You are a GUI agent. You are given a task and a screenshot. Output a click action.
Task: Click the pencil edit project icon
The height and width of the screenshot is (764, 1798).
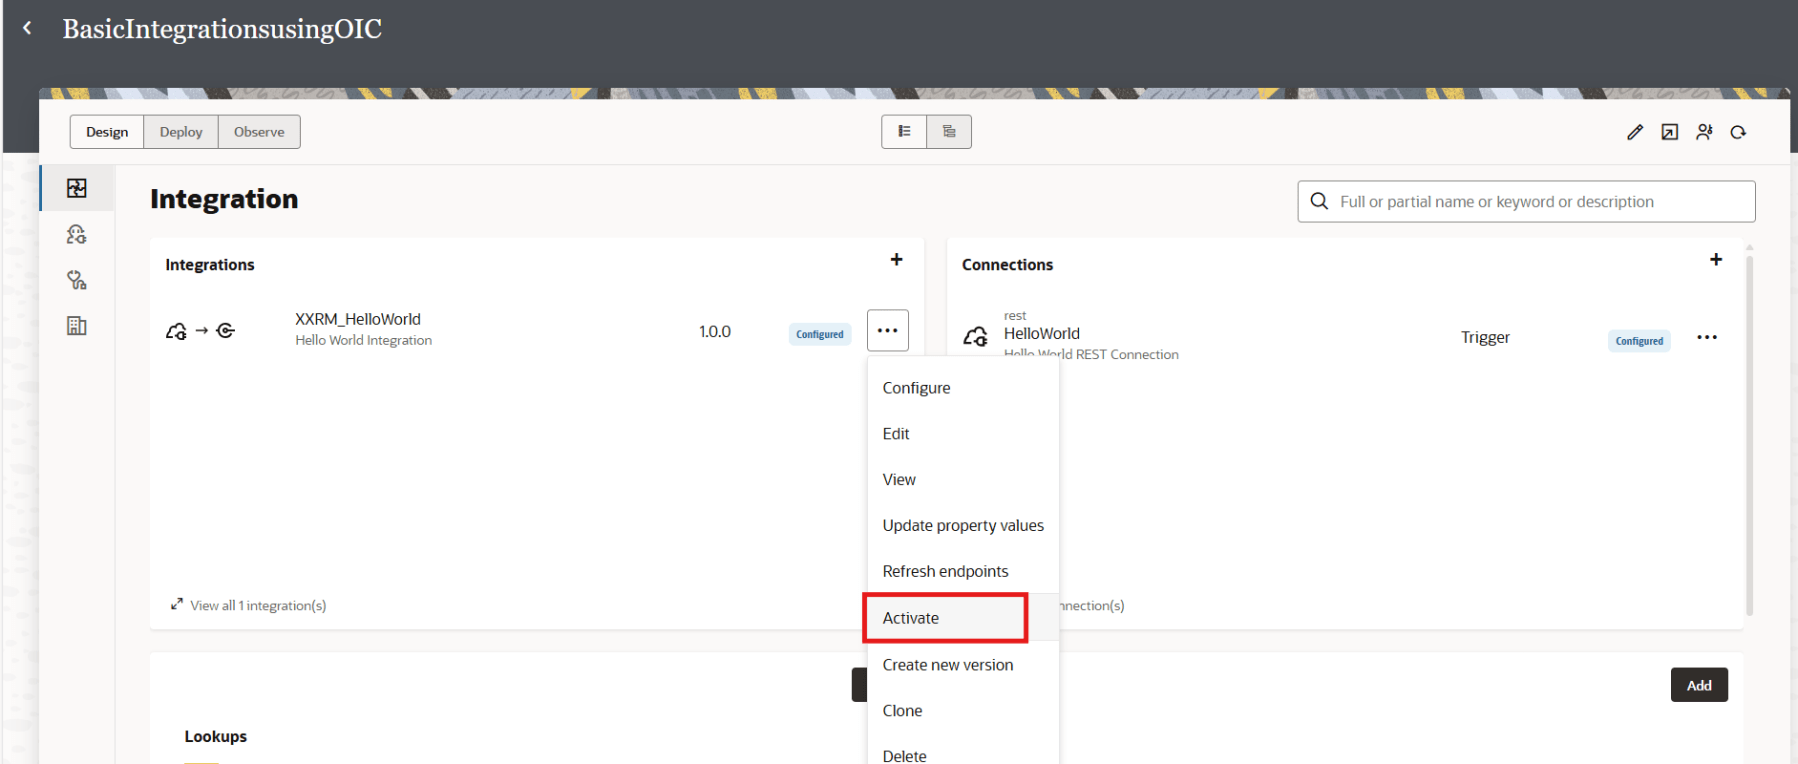click(x=1635, y=132)
